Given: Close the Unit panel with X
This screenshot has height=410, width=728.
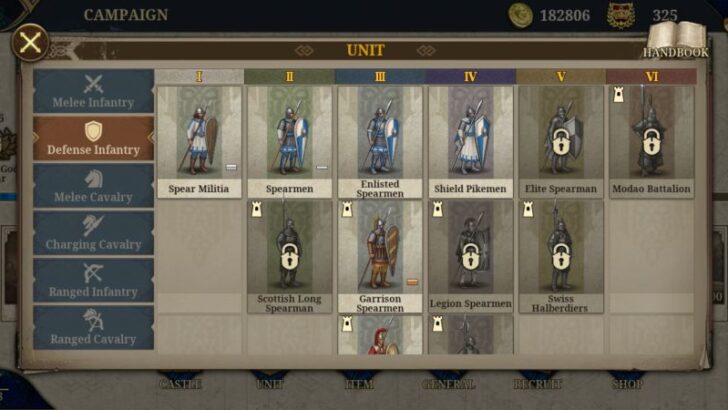Looking at the screenshot, I should [x=30, y=43].
